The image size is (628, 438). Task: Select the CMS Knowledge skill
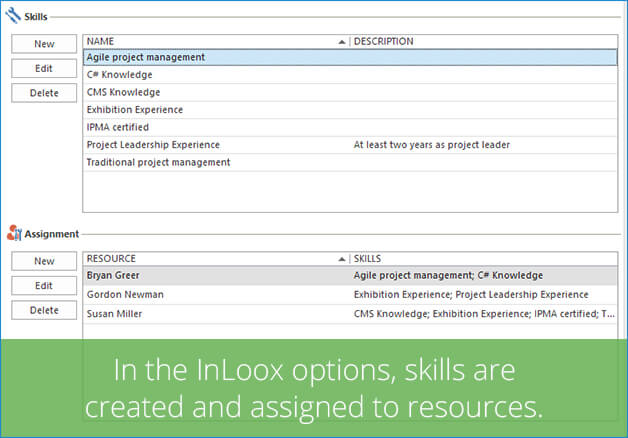coord(350,92)
